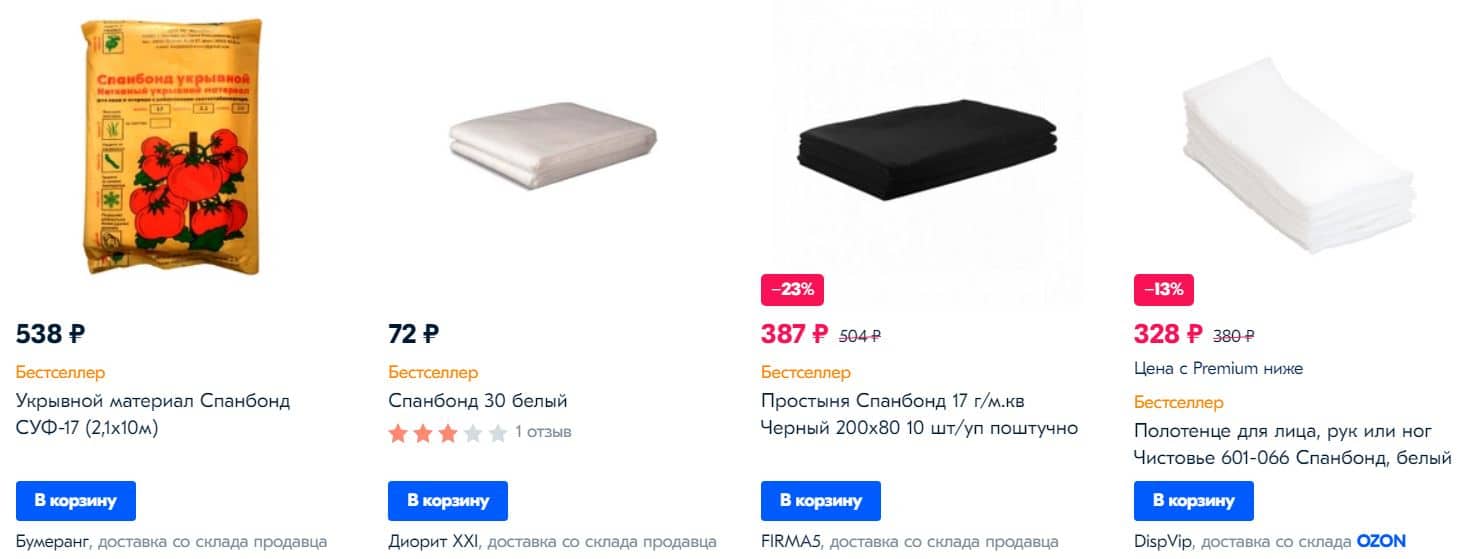Add Простыня Спанбонд Черный to cart
The width and height of the screenshot is (1465, 559).
click(821, 500)
